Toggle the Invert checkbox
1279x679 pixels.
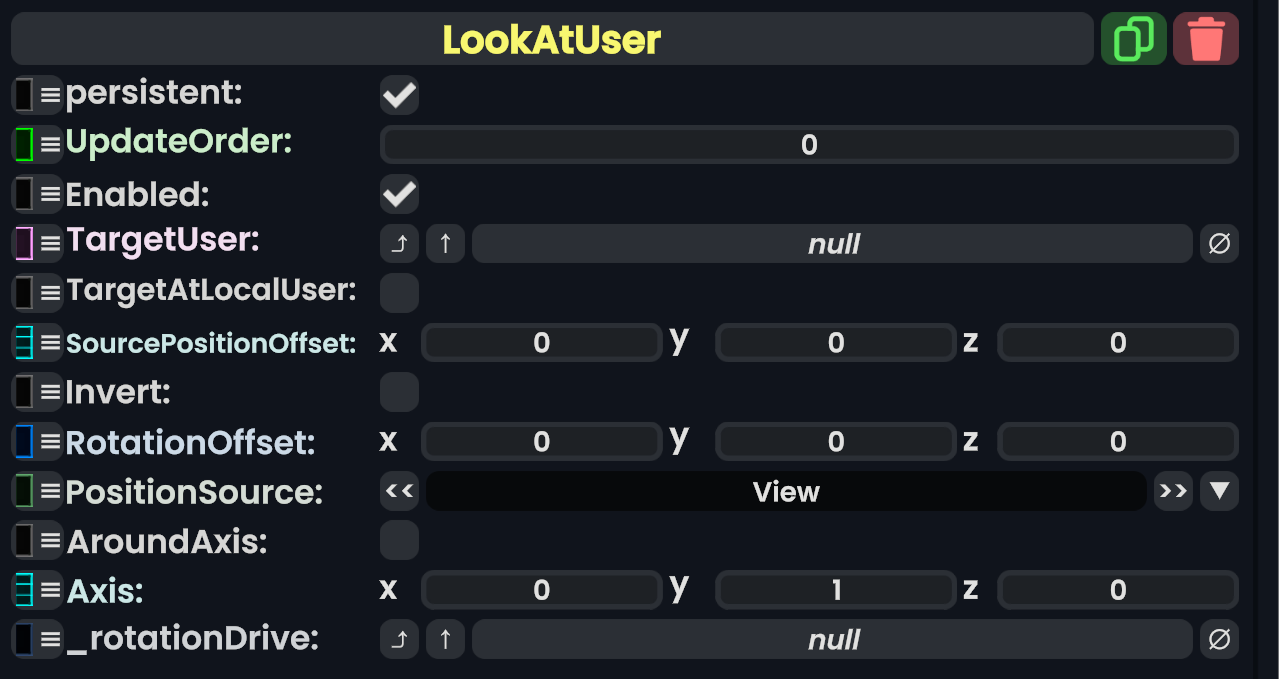[x=399, y=392]
